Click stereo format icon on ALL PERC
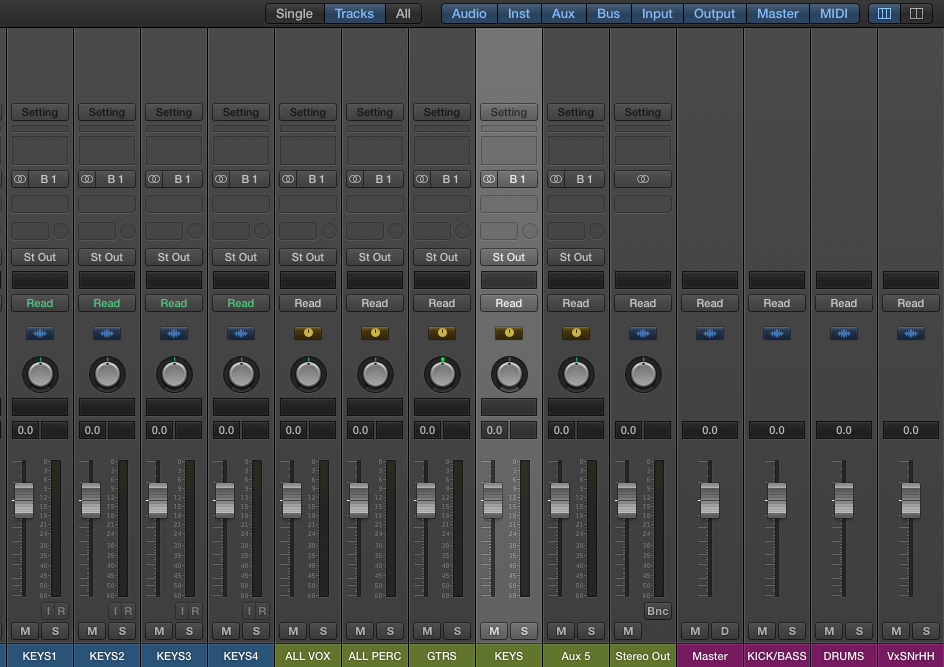The height and width of the screenshot is (667, 944). pyautogui.click(x=355, y=179)
